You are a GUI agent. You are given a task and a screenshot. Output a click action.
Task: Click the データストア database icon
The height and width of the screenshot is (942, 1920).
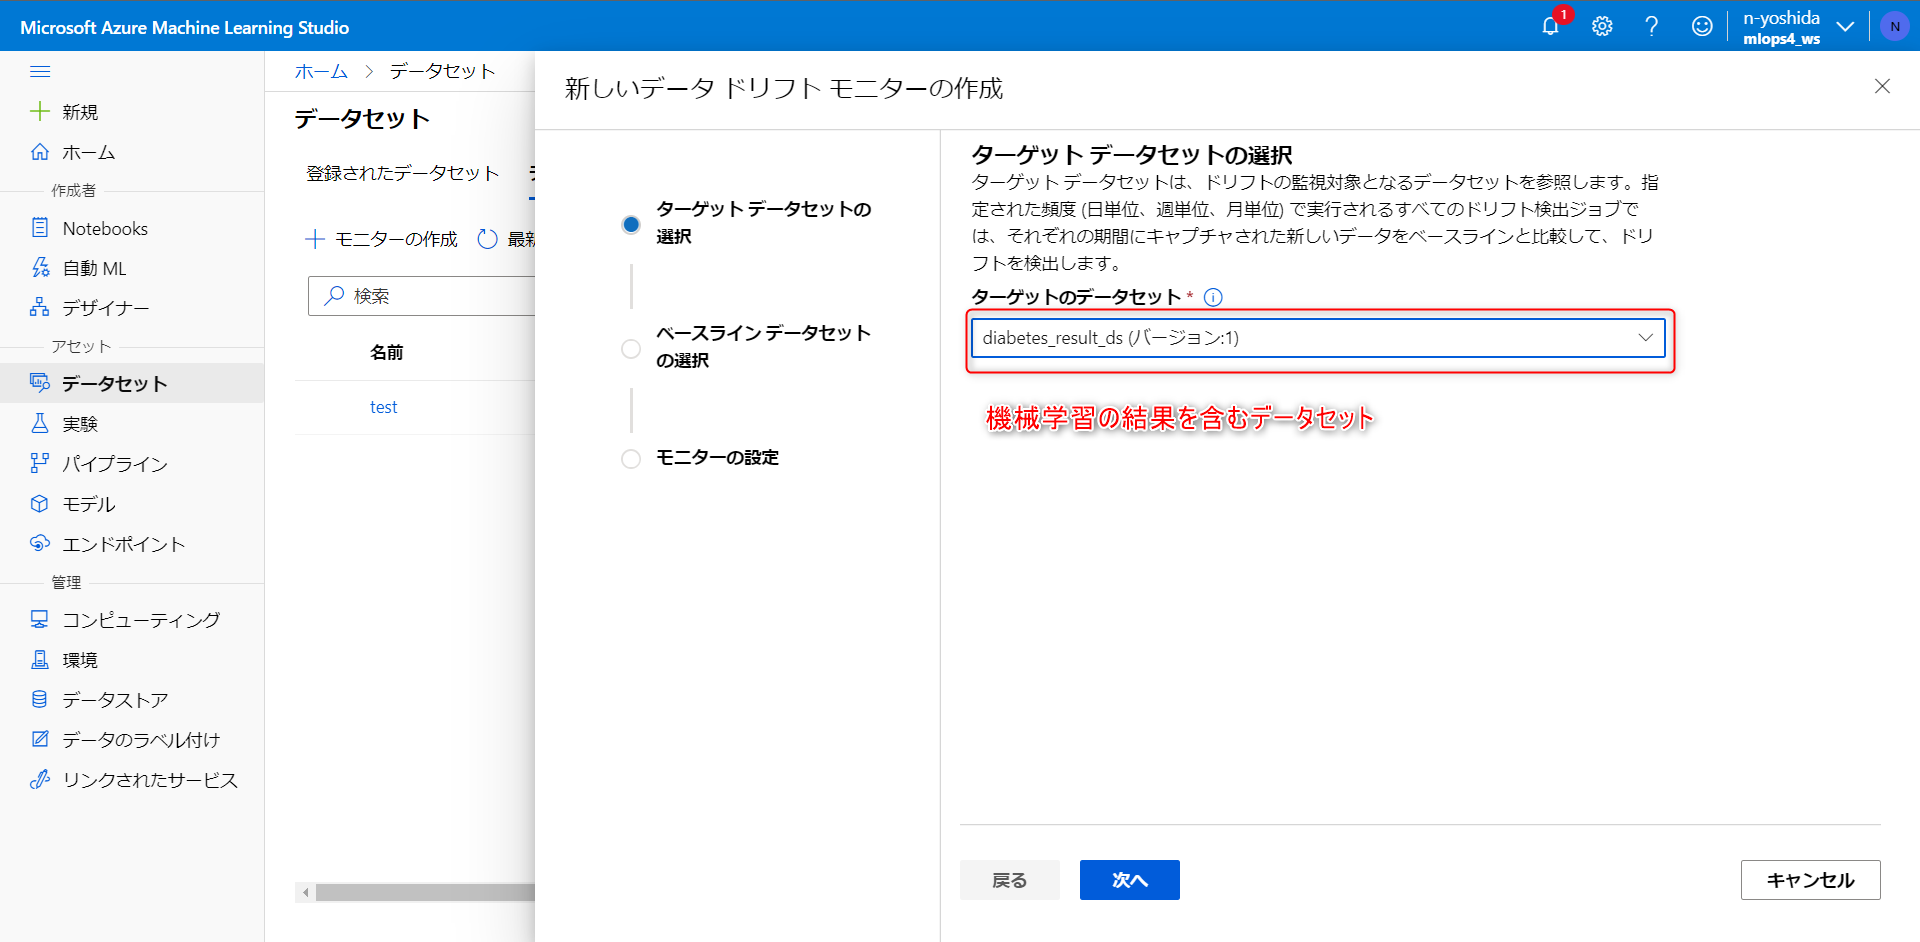[40, 699]
